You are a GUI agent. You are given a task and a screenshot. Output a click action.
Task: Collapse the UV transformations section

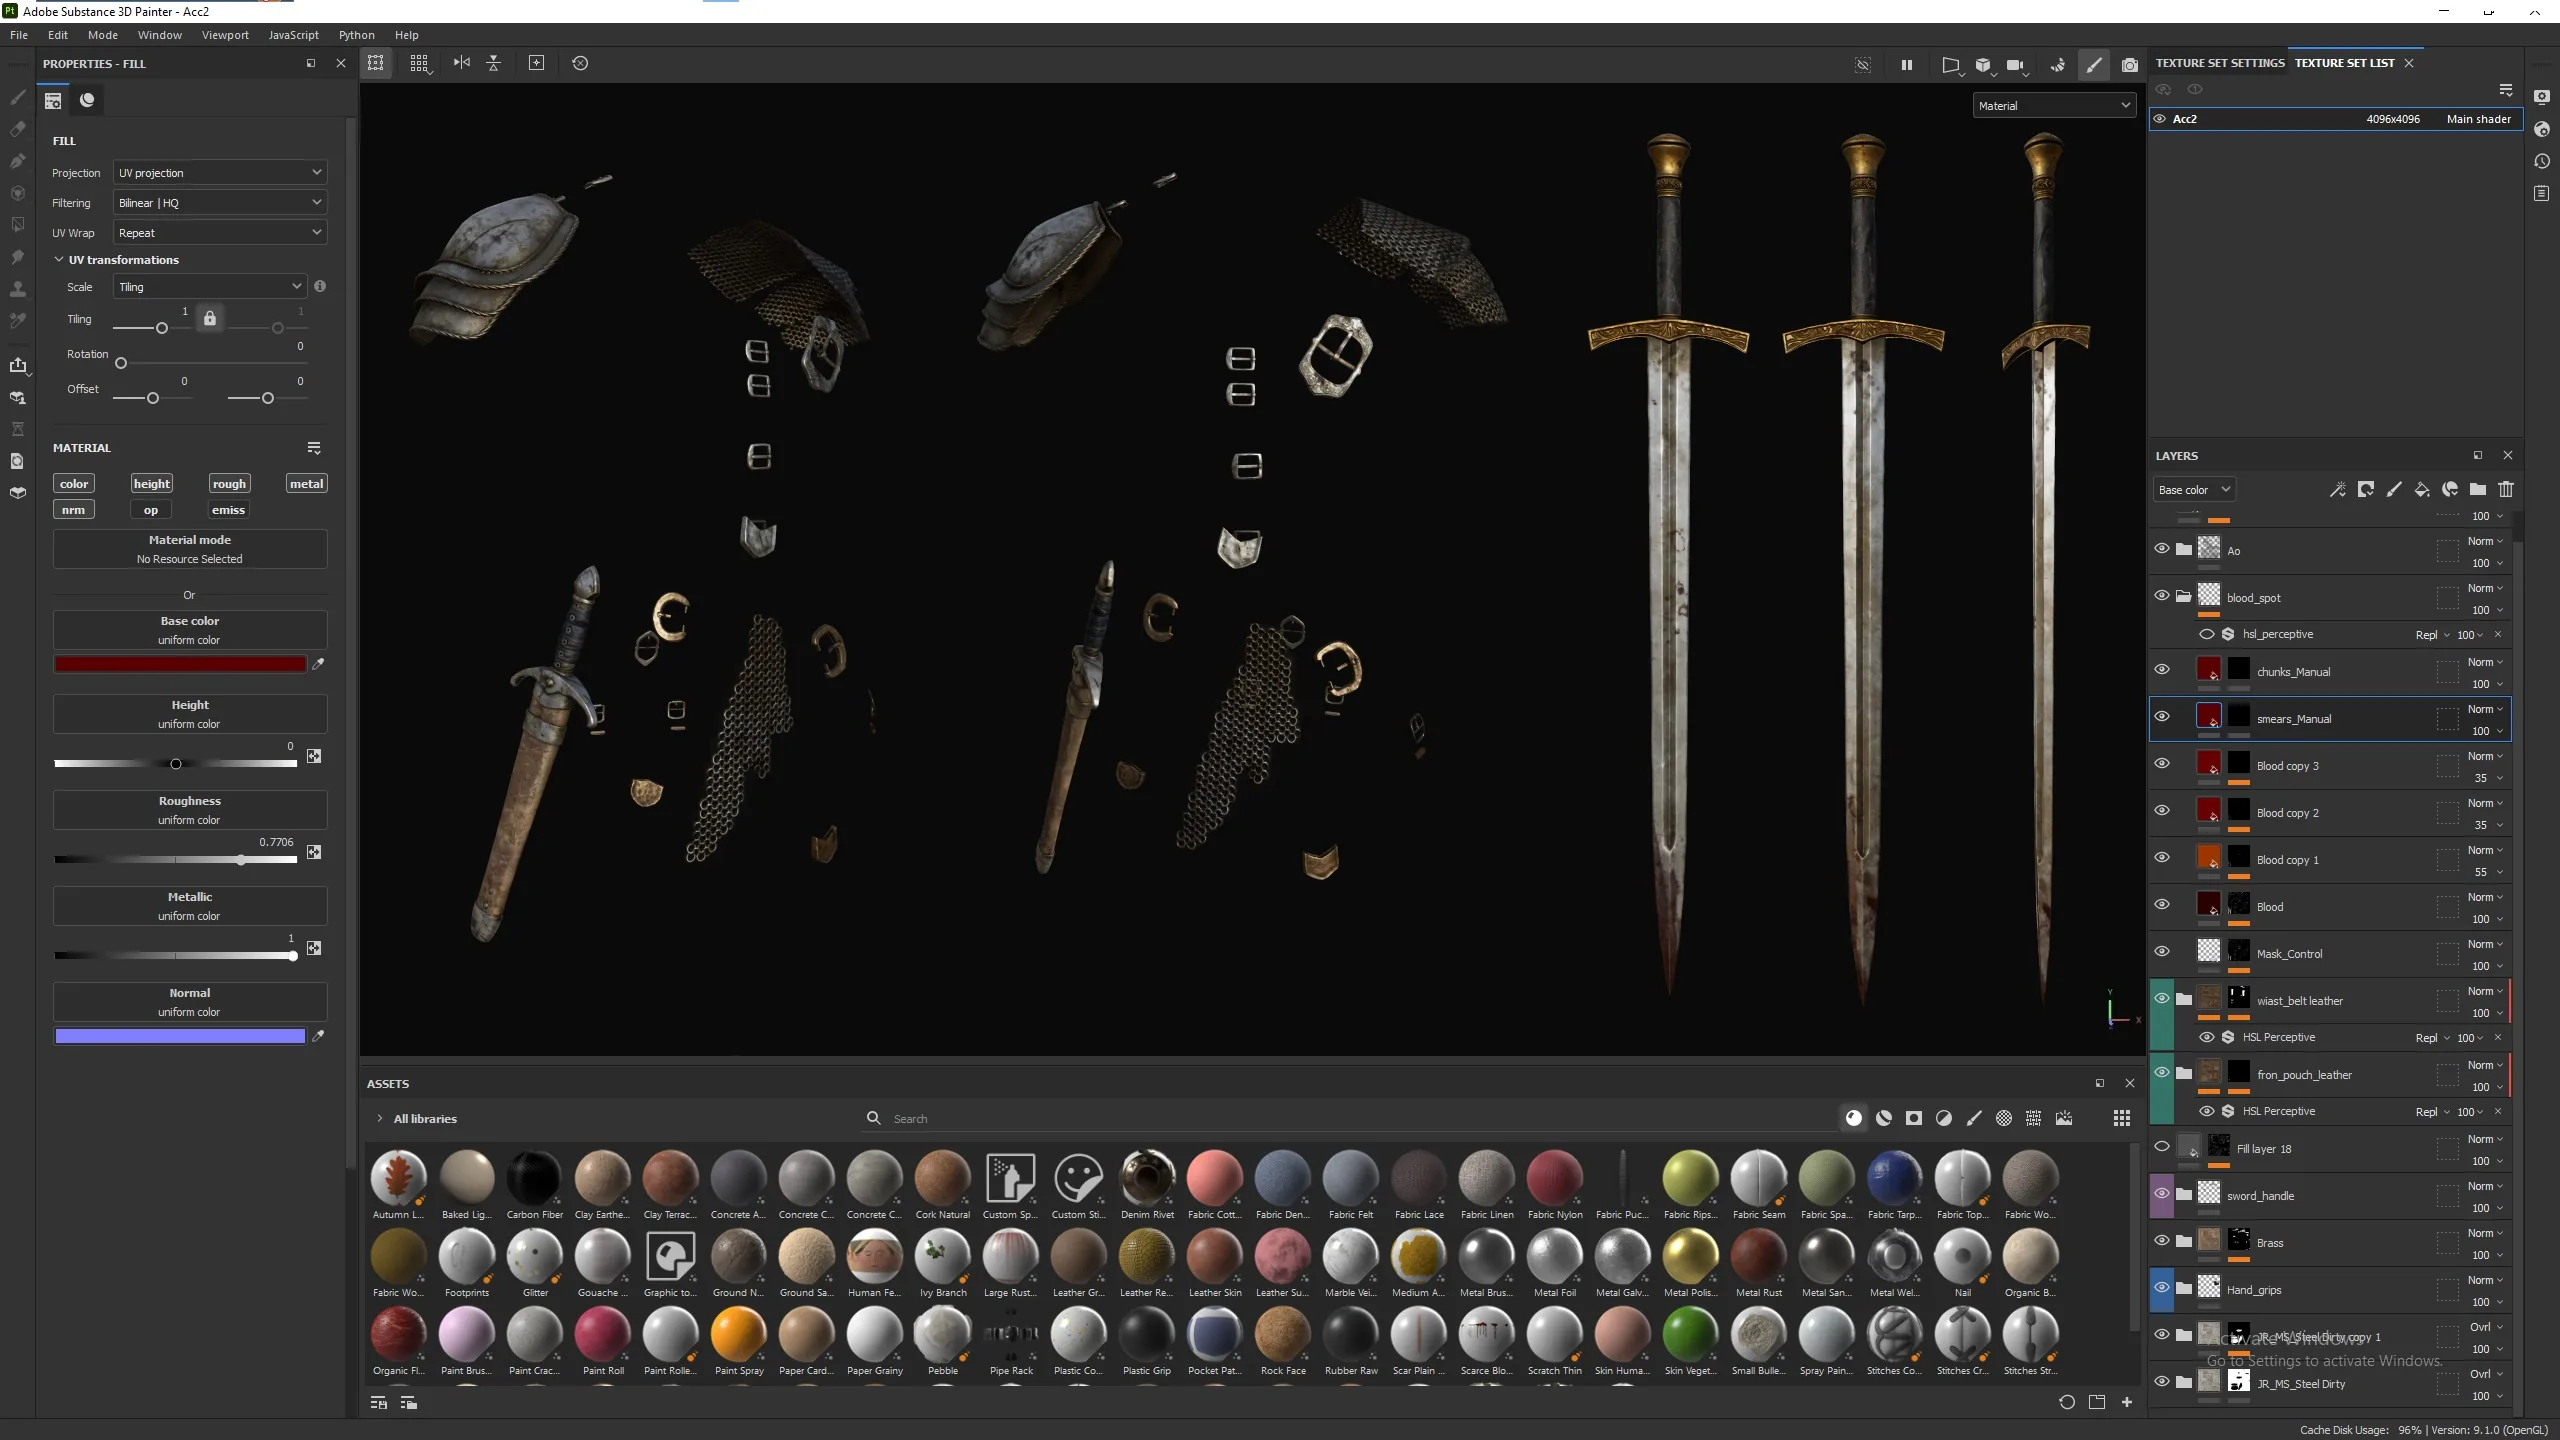click(x=59, y=260)
